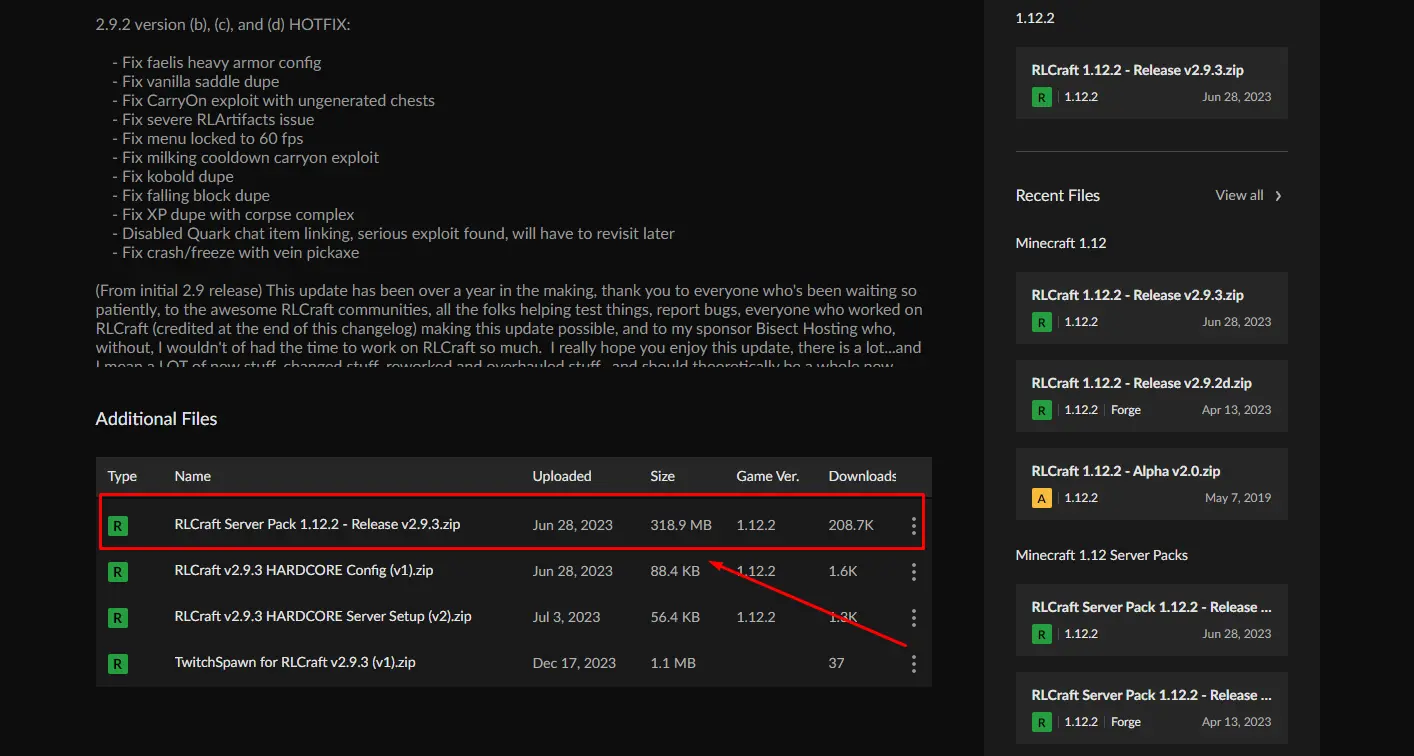Sort table by Name column header
Image resolution: width=1414 pixels, height=756 pixels.
192,476
